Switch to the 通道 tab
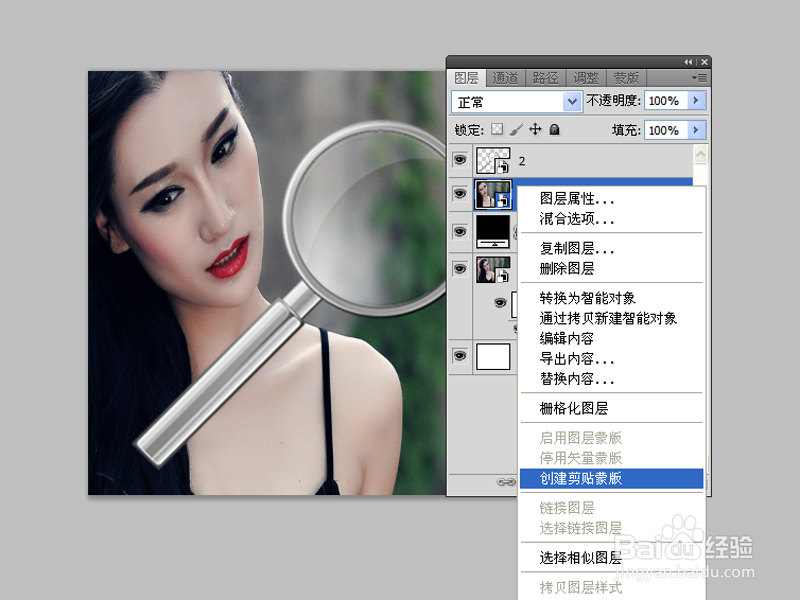Screen dimensions: 800x600 pyautogui.click(x=506, y=78)
